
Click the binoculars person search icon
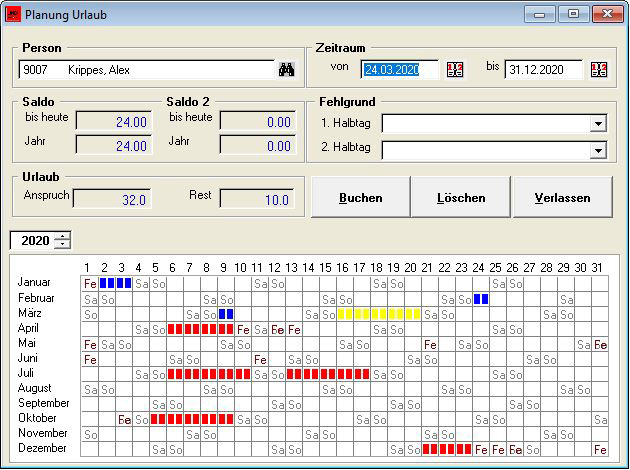click(286, 70)
